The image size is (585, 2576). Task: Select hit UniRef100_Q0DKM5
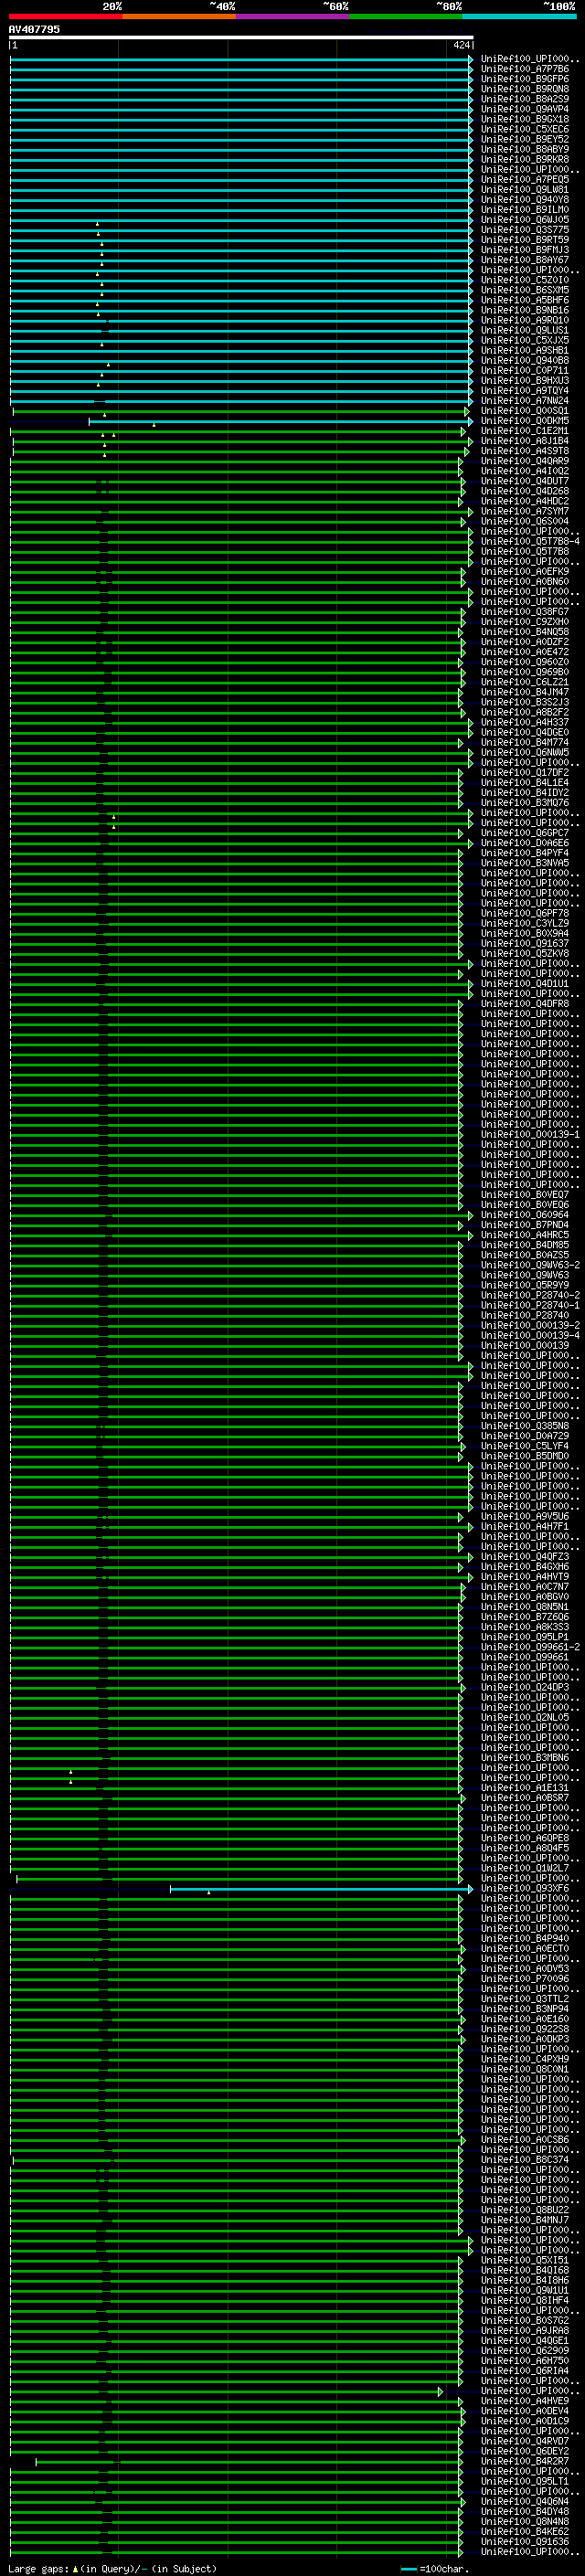click(525, 420)
